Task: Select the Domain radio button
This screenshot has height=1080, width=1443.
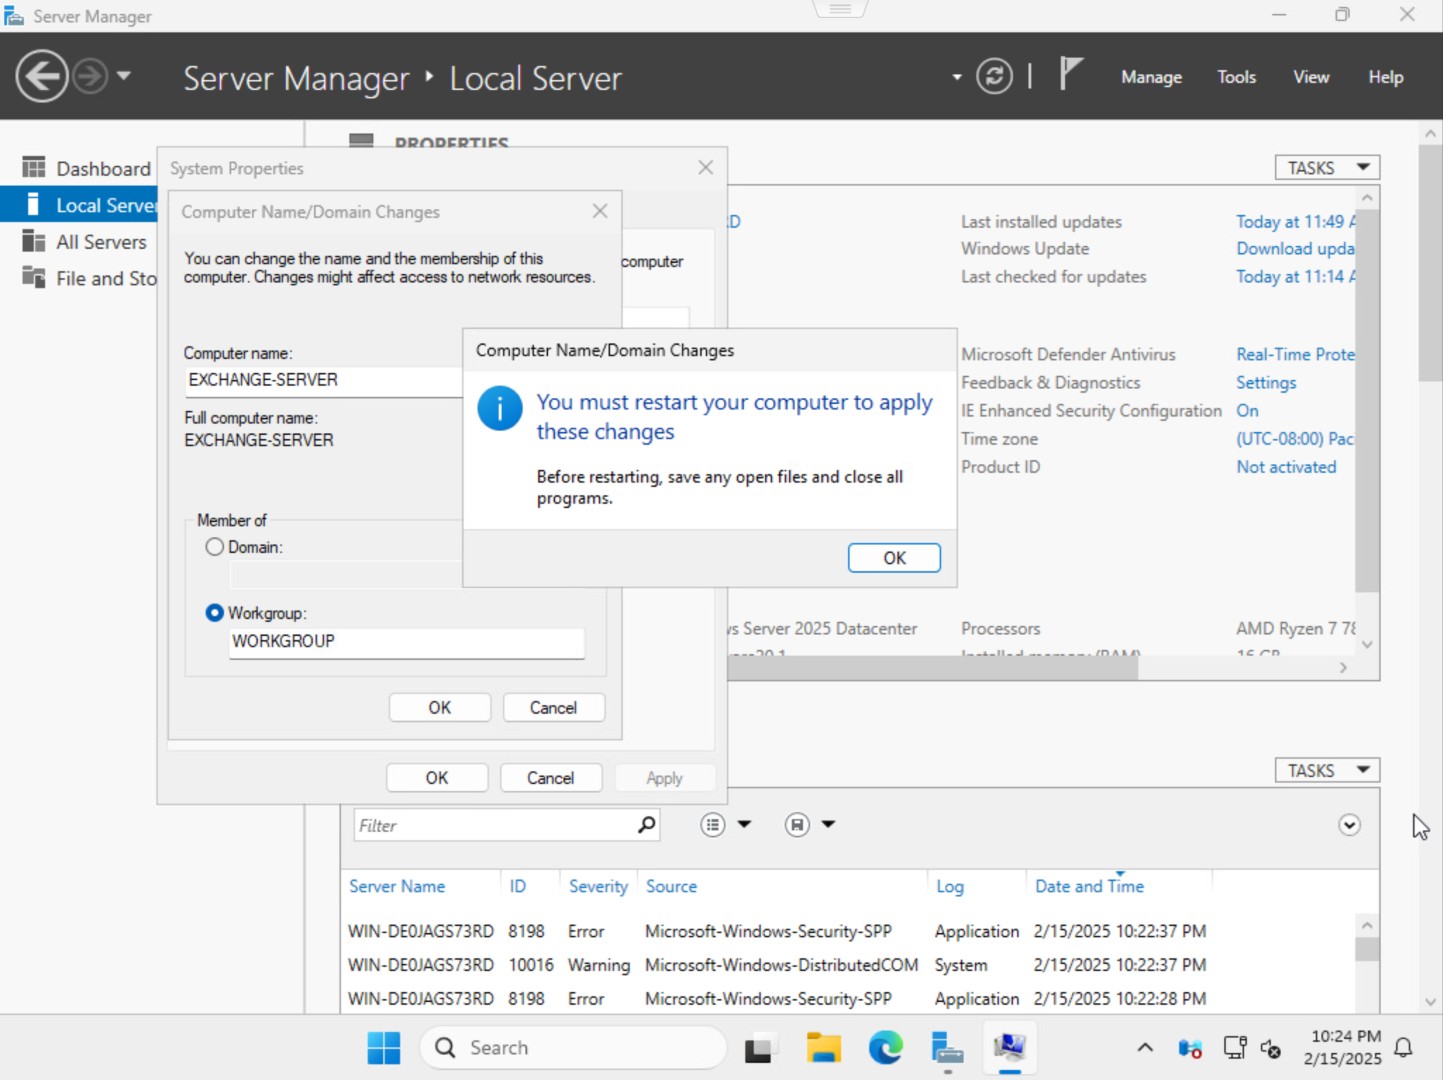Action: click(214, 547)
